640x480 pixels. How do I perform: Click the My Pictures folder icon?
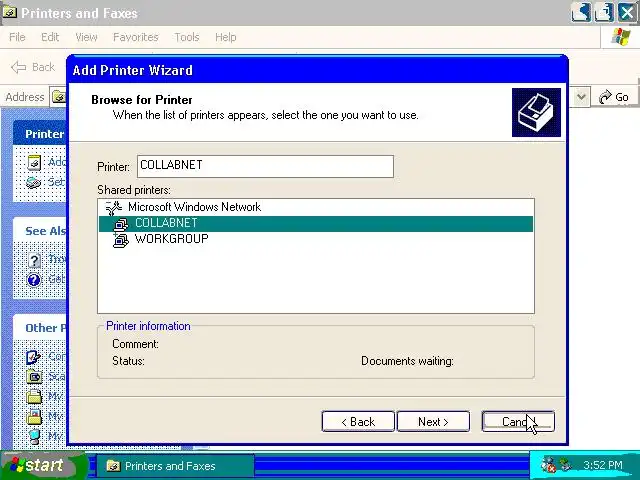tap(34, 416)
